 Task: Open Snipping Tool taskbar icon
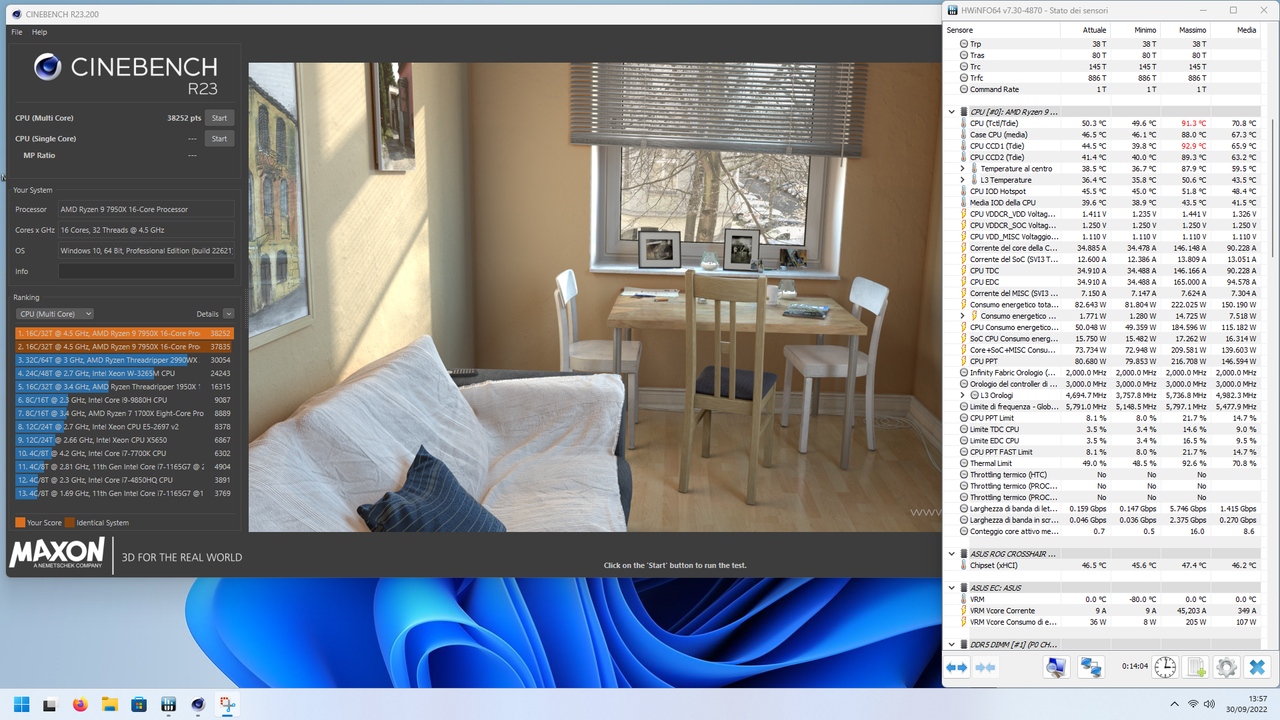coord(227,704)
